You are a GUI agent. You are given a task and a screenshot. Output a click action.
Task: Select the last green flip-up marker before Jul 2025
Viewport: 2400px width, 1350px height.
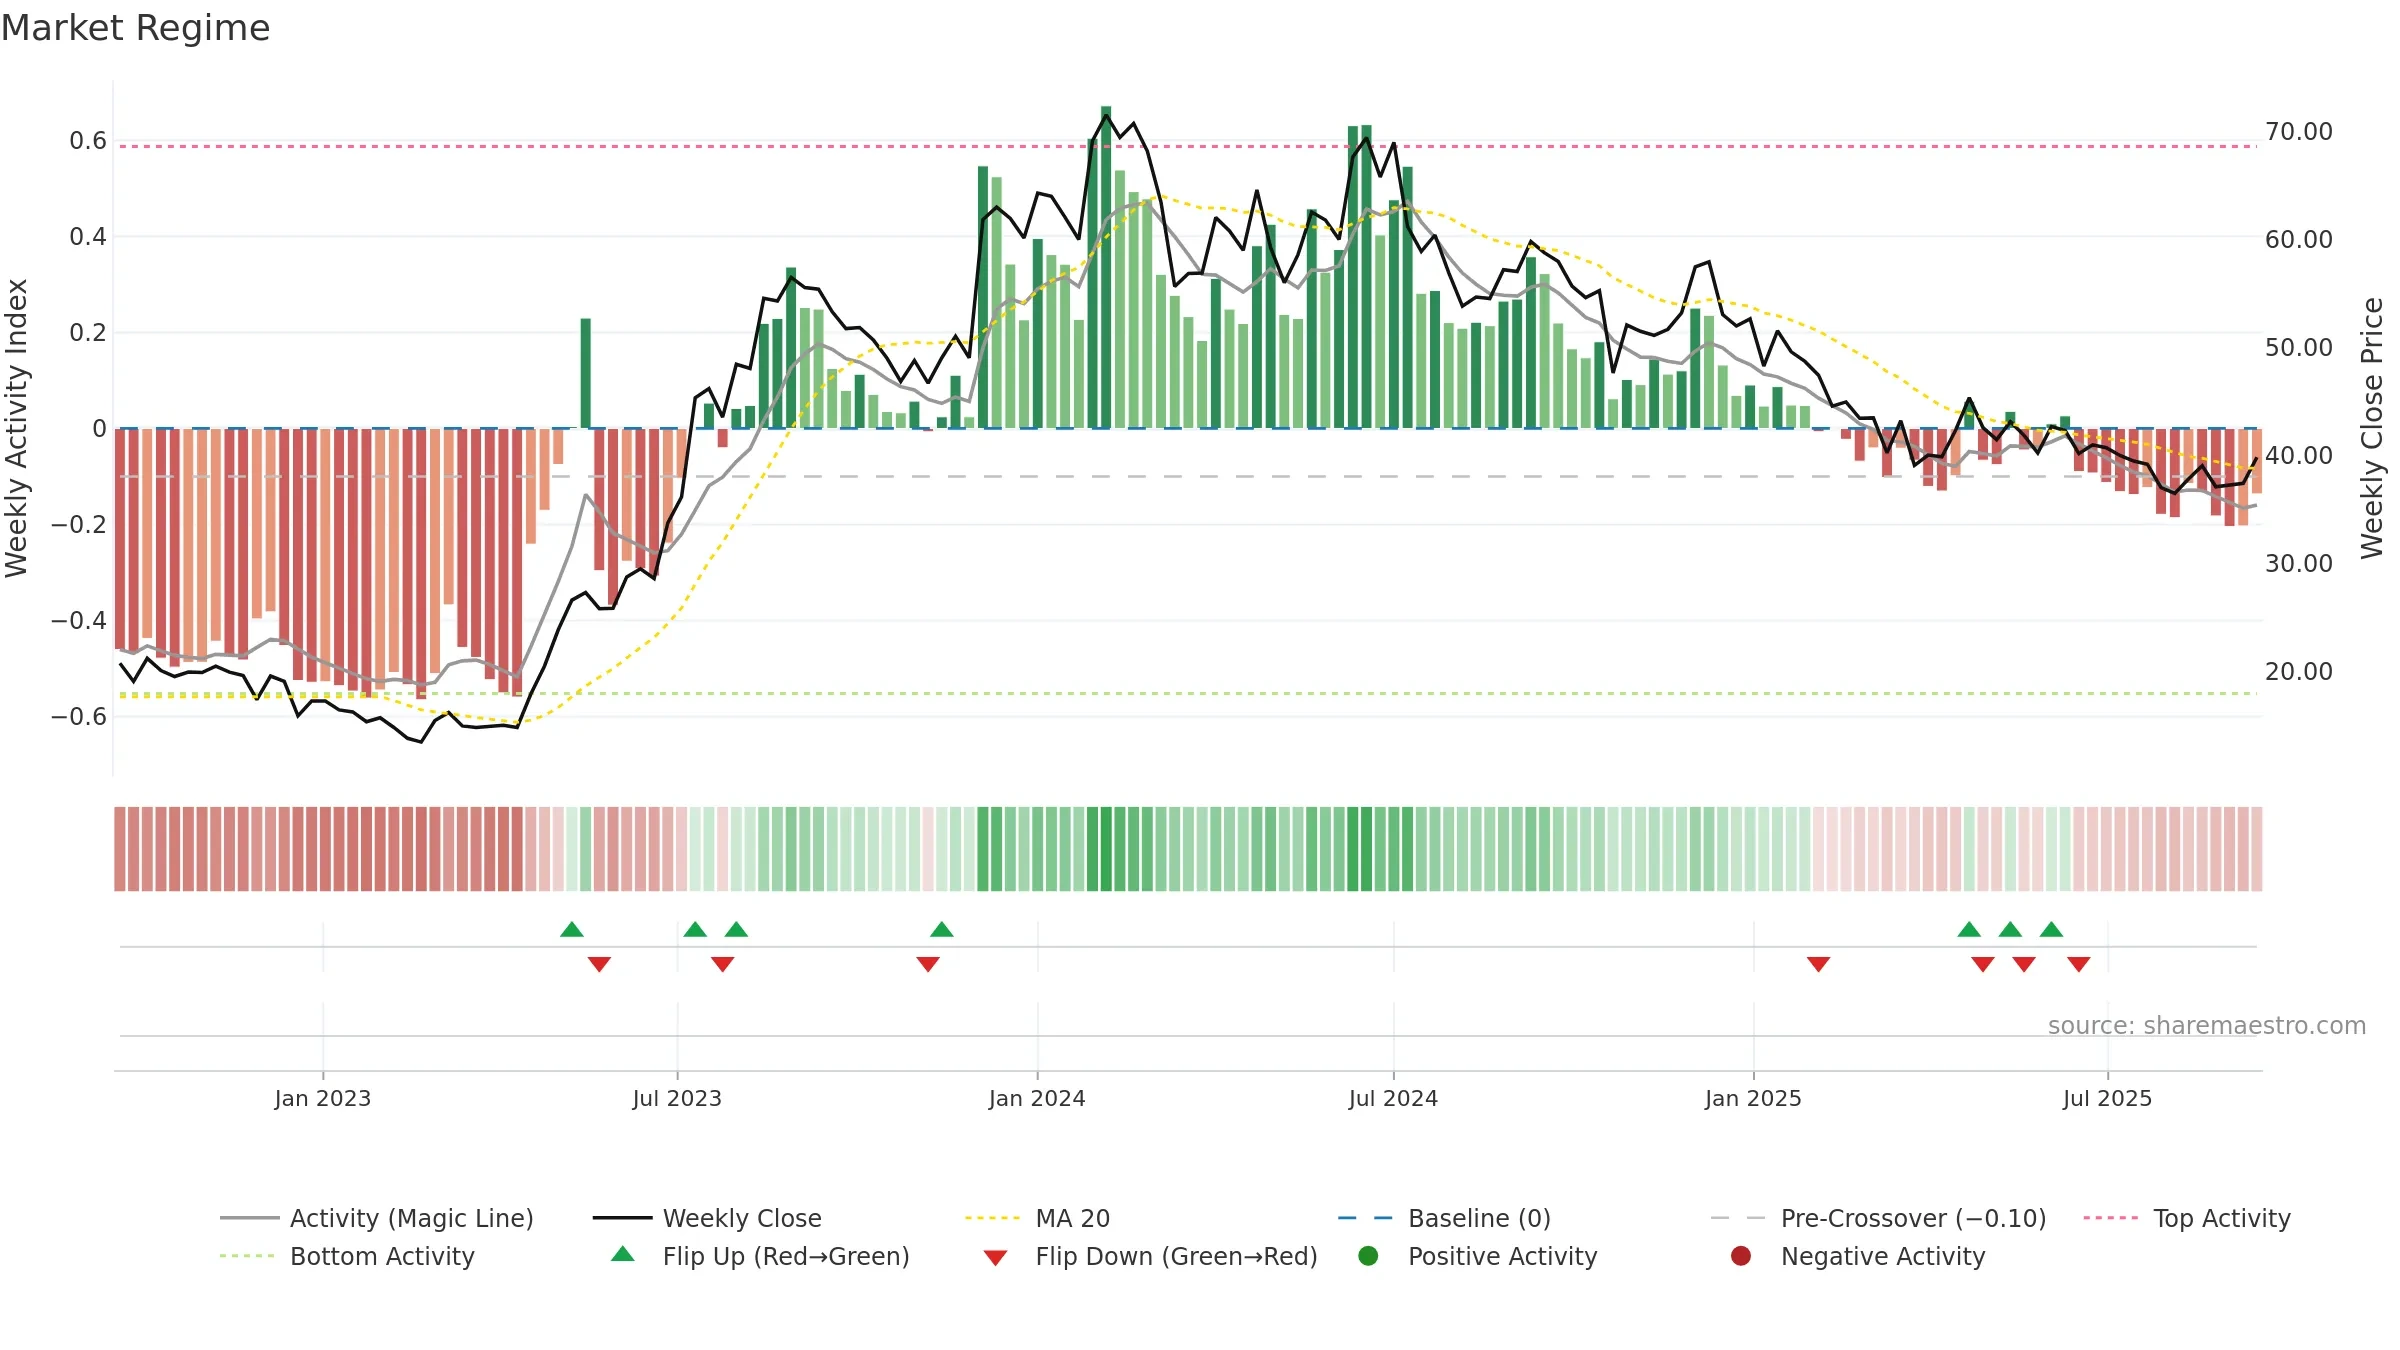click(x=2051, y=930)
